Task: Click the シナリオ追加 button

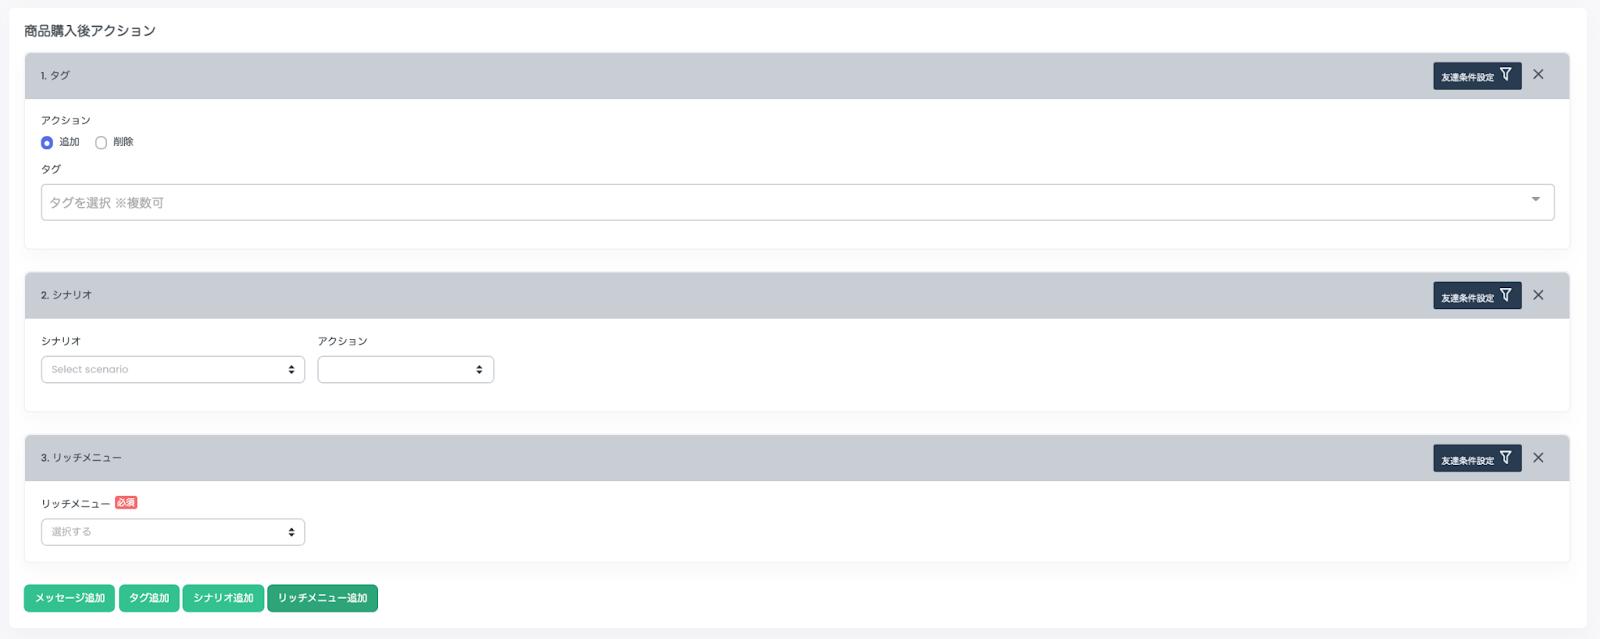Action: click(x=223, y=598)
